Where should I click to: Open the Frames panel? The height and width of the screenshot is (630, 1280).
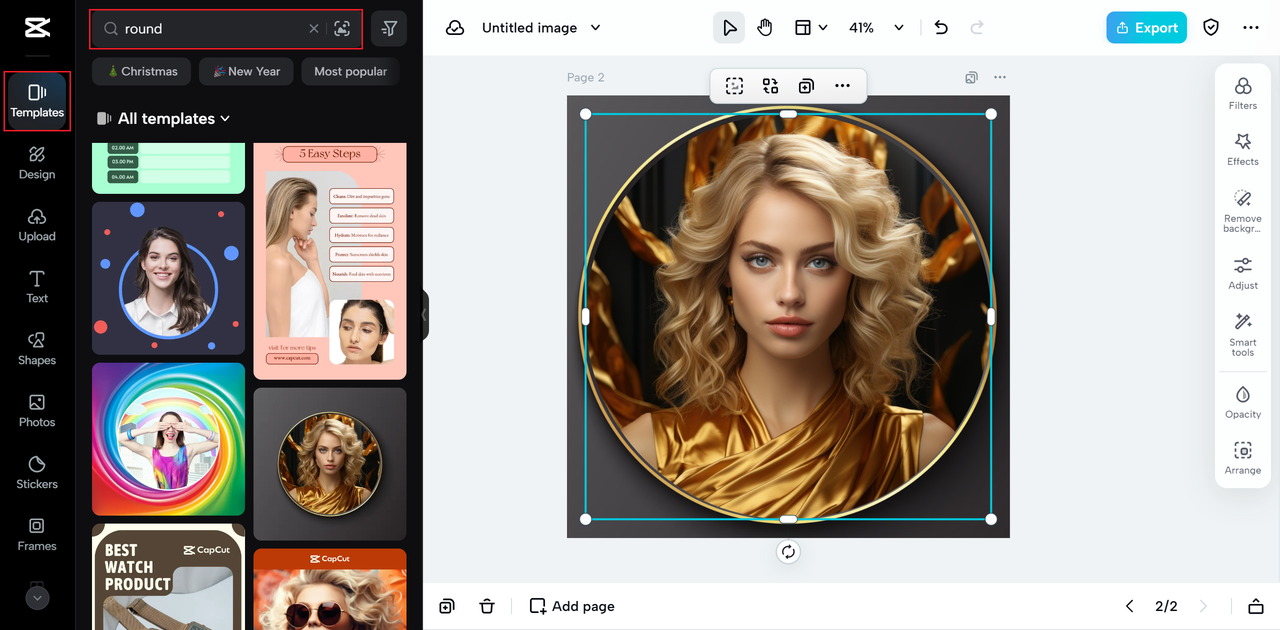37,535
